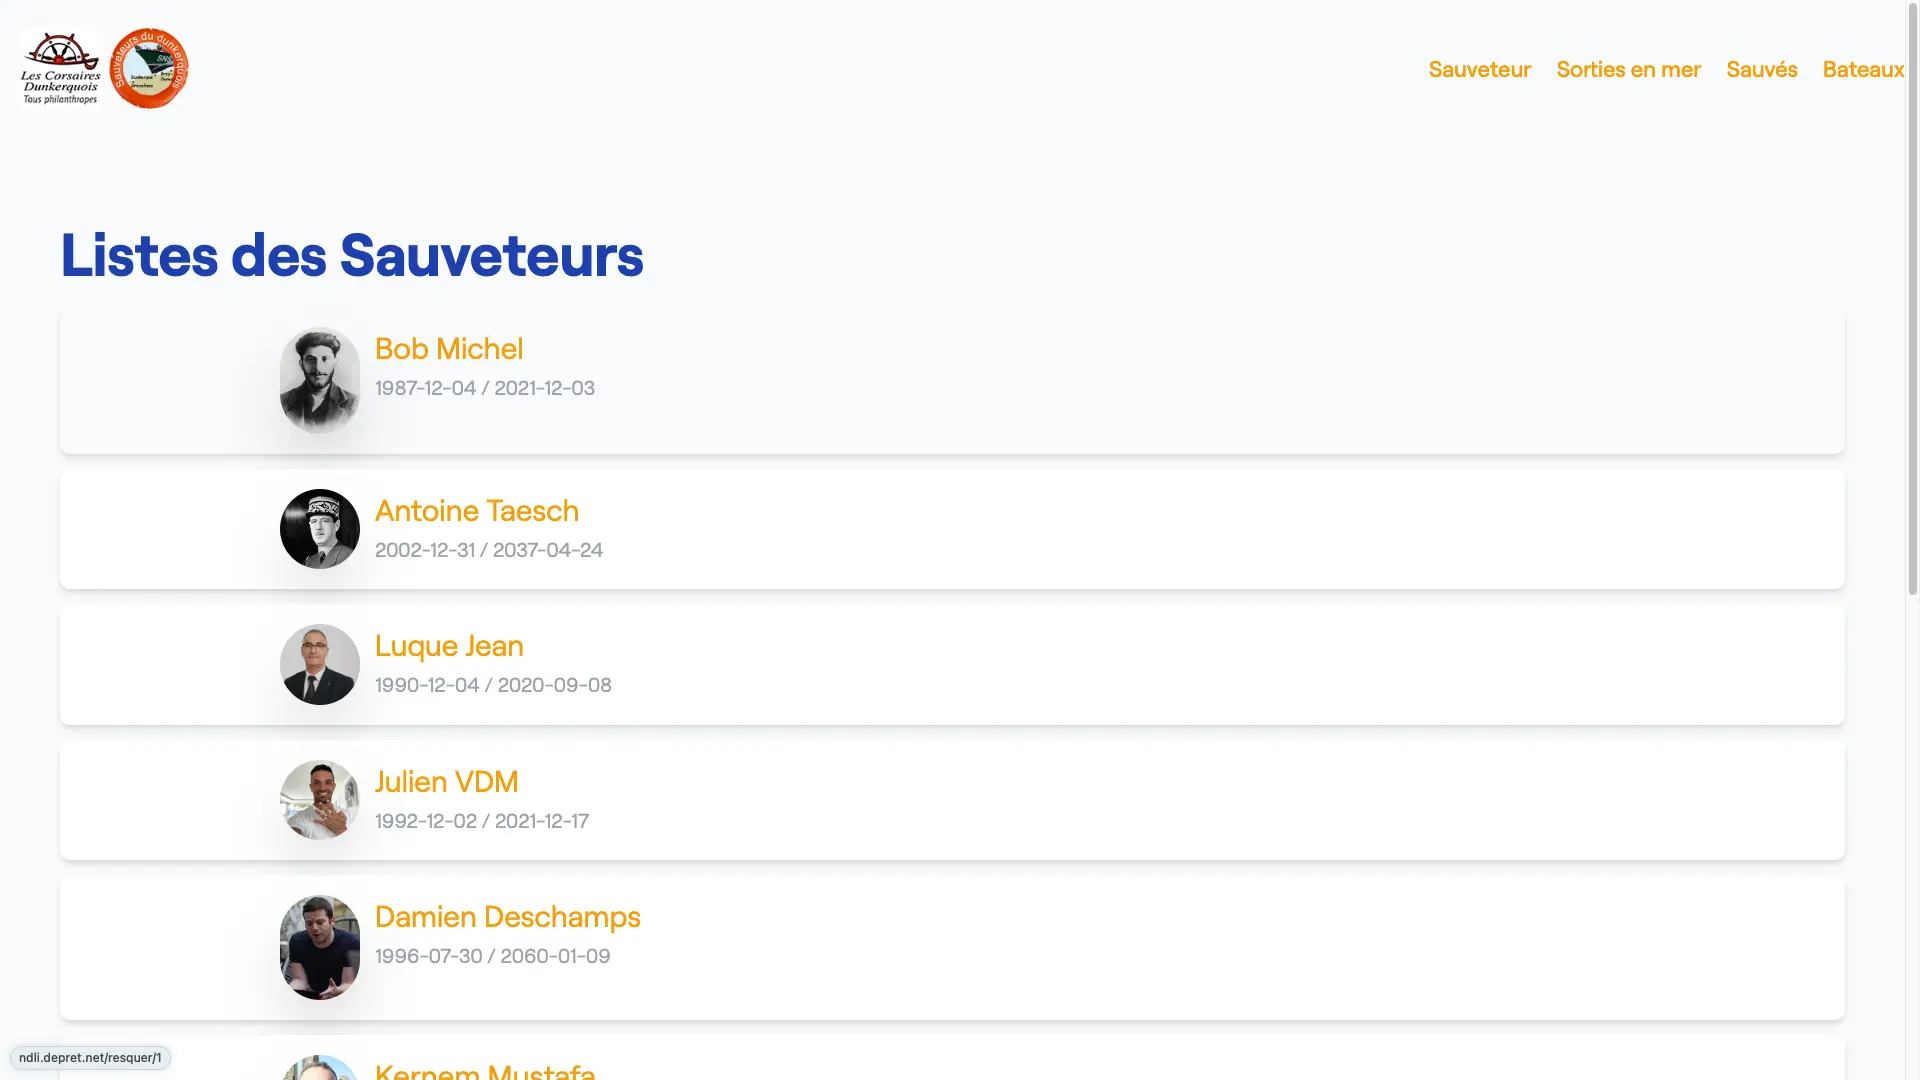Open the partially visible Kernem Mustafa entry
The width and height of the screenshot is (1920, 1080).
click(485, 1070)
